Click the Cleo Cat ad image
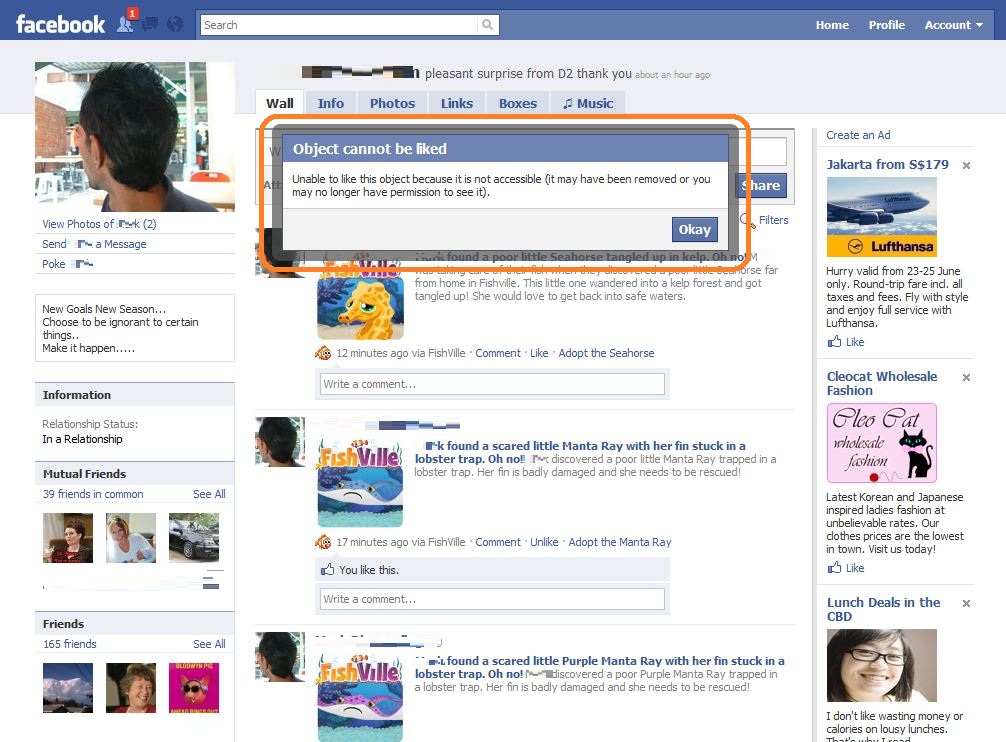 click(882, 443)
